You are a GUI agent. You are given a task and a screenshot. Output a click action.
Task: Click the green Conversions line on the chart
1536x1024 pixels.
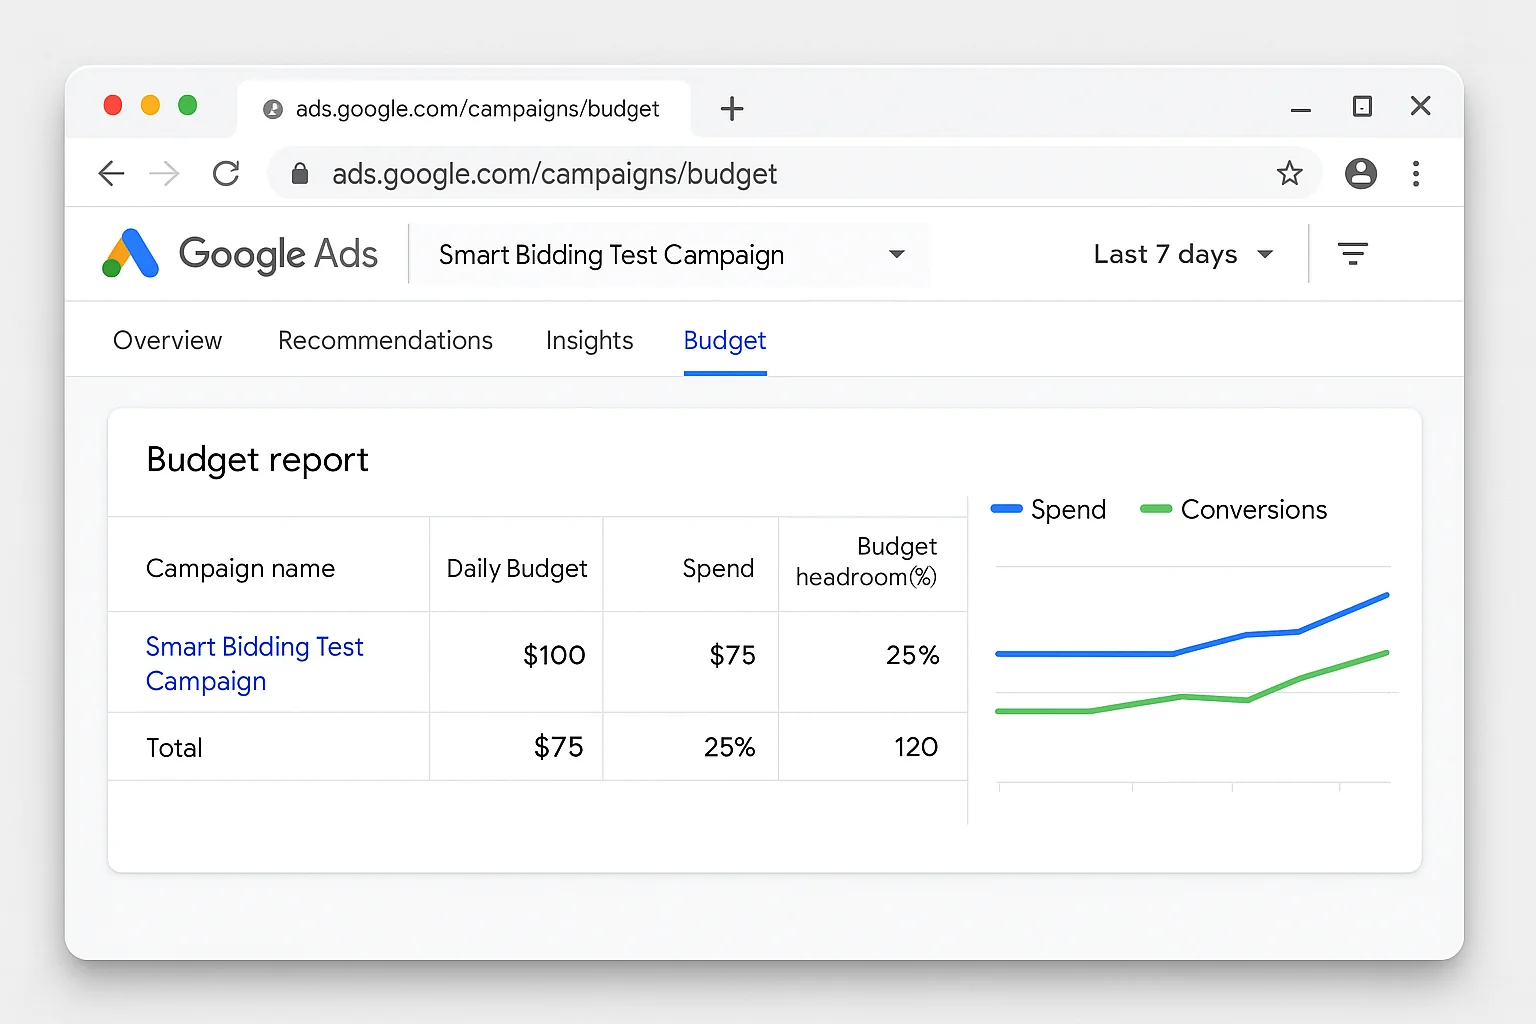pyautogui.click(x=1180, y=698)
